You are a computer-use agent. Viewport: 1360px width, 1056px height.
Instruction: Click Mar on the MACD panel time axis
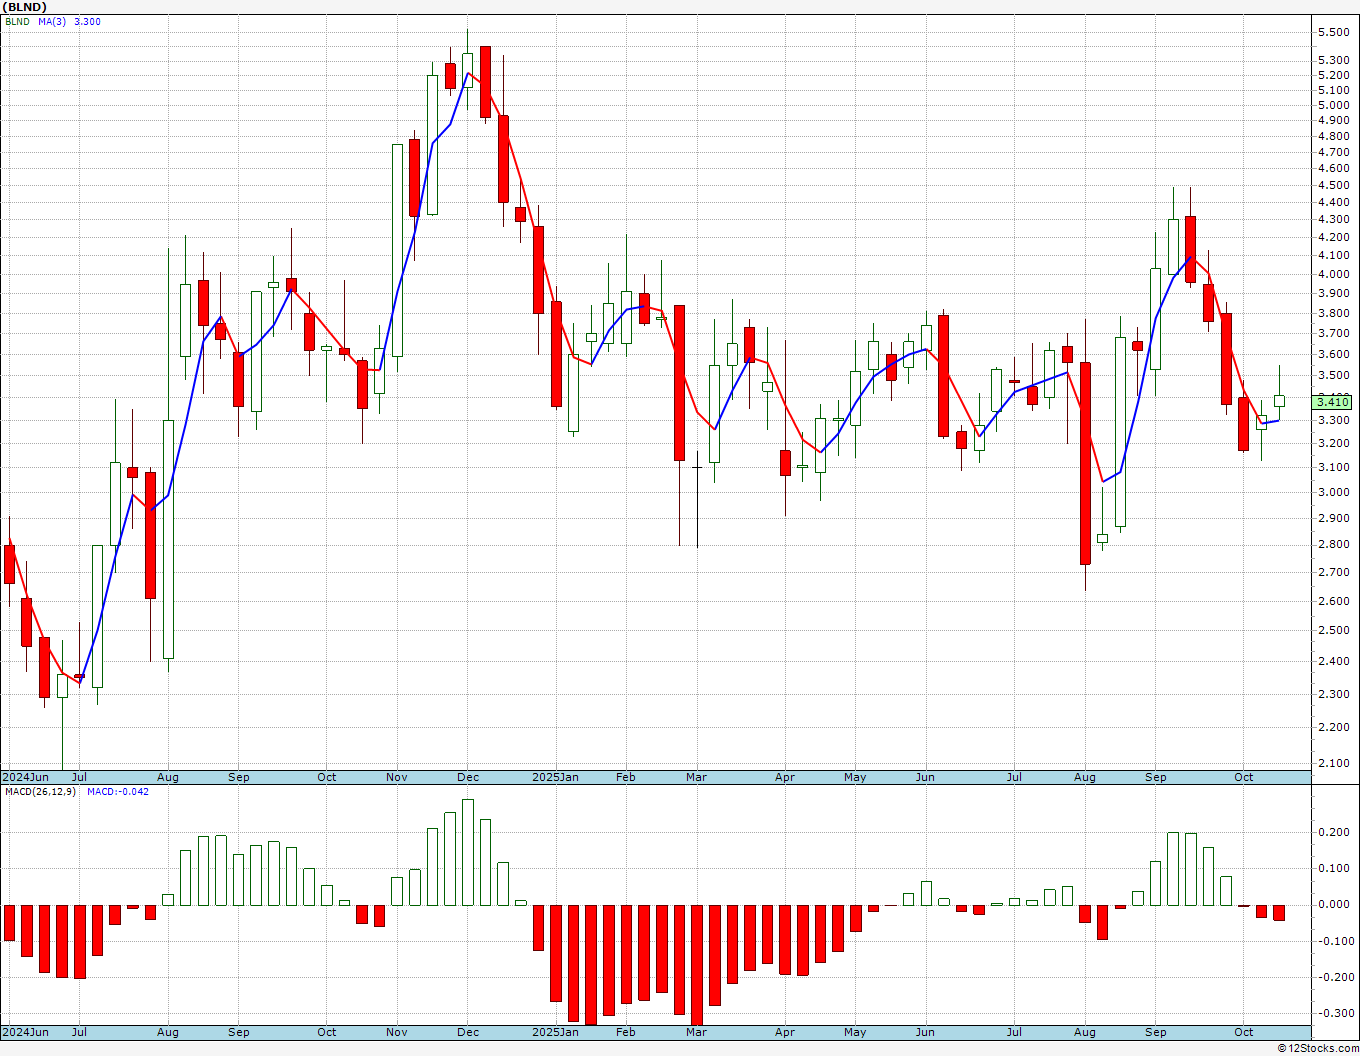point(696,1032)
